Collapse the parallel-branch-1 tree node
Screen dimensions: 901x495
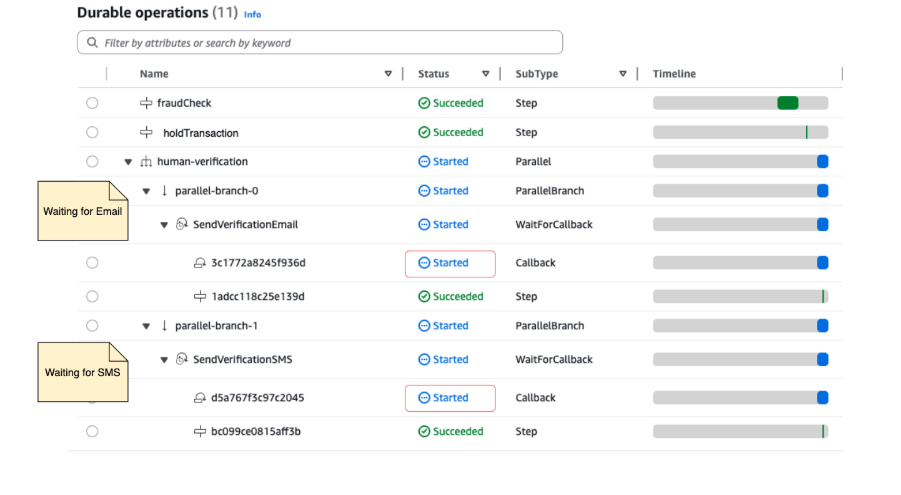click(146, 326)
